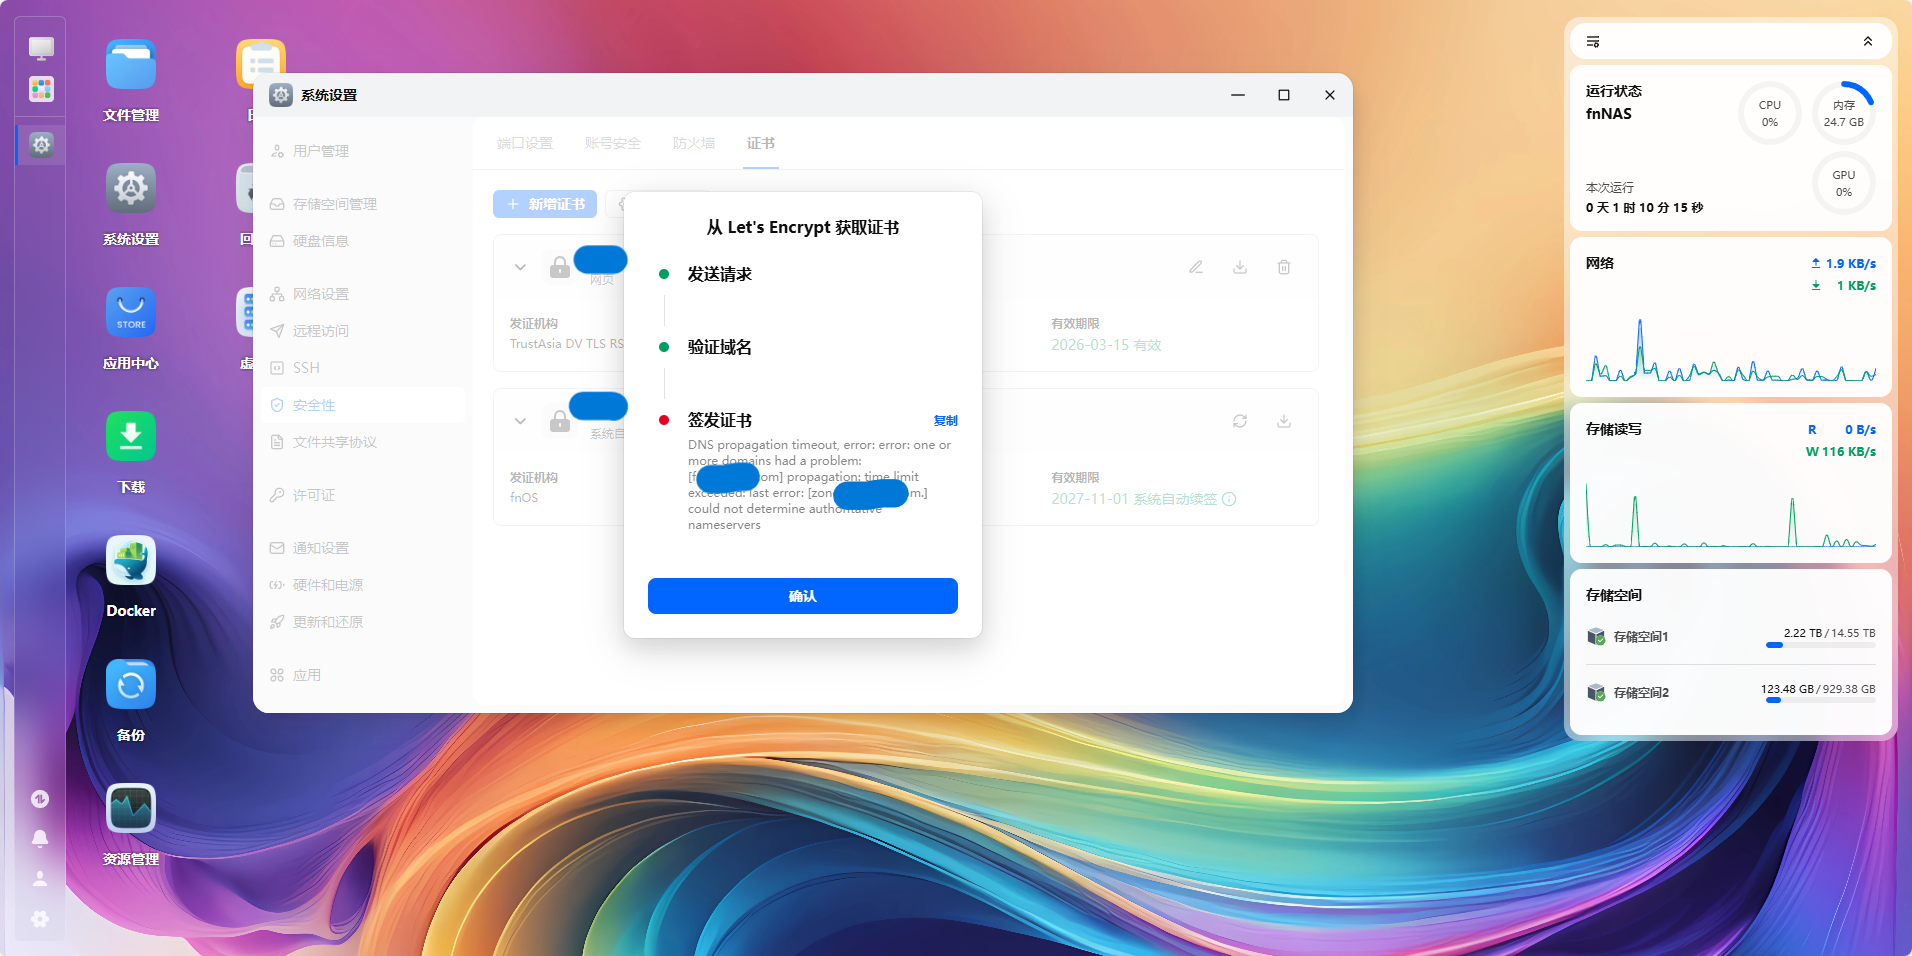The width and height of the screenshot is (1912, 956).
Task: Click the 签发证书 failed step
Action: tap(719, 421)
